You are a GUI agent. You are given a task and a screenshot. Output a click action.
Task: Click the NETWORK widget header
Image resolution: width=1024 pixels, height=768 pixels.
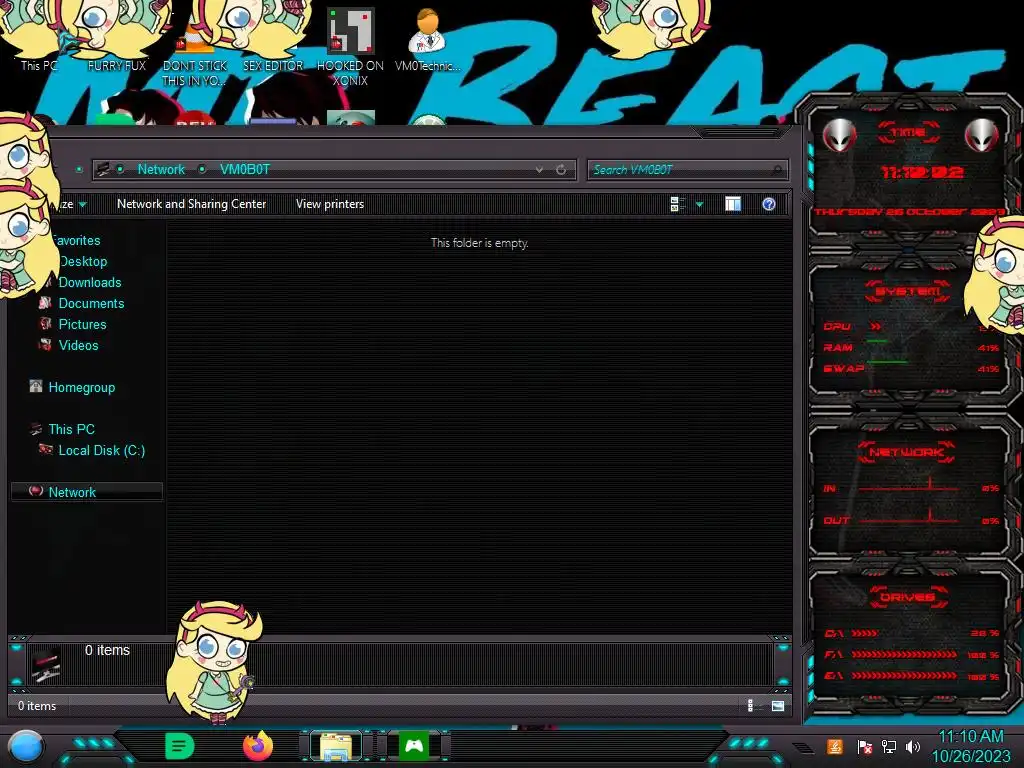(906, 452)
